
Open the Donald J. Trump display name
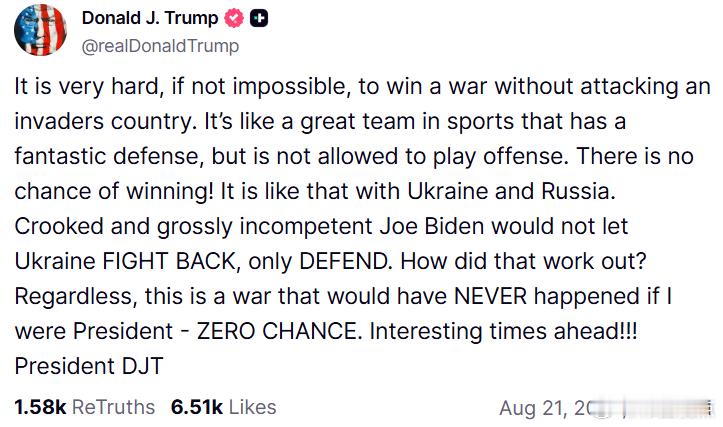coord(150,18)
